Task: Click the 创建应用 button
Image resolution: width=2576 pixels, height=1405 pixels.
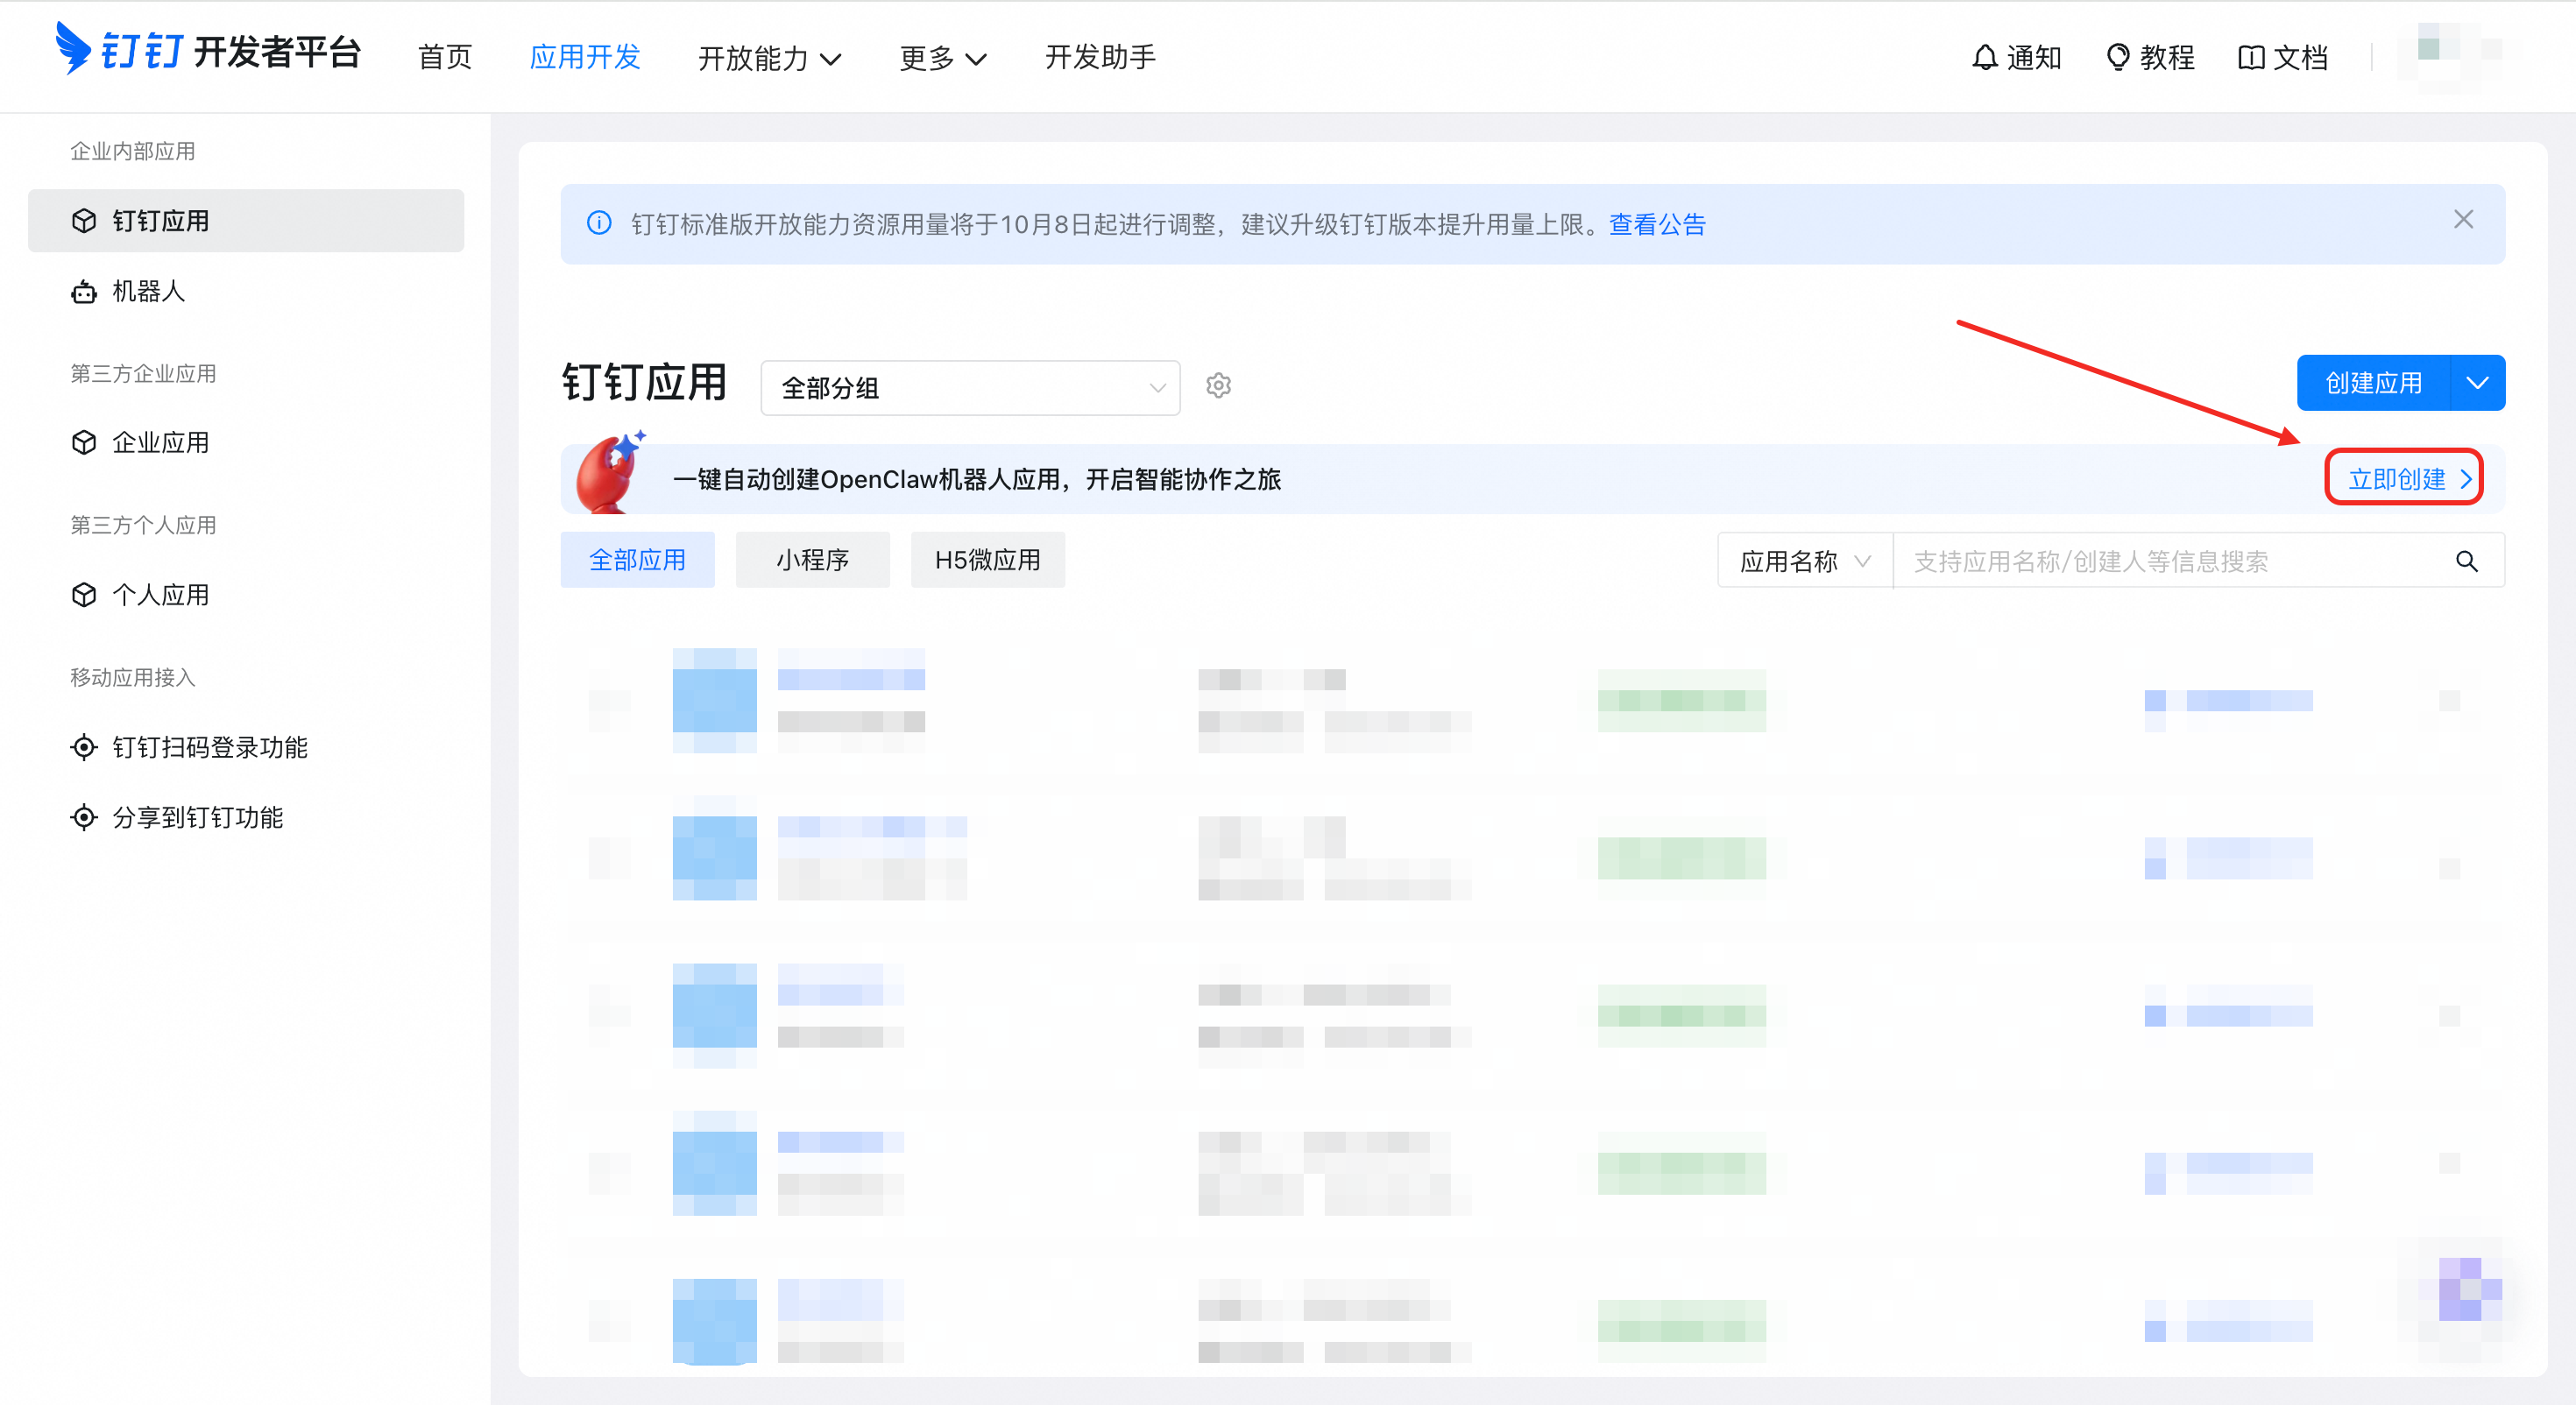Action: click(2374, 383)
